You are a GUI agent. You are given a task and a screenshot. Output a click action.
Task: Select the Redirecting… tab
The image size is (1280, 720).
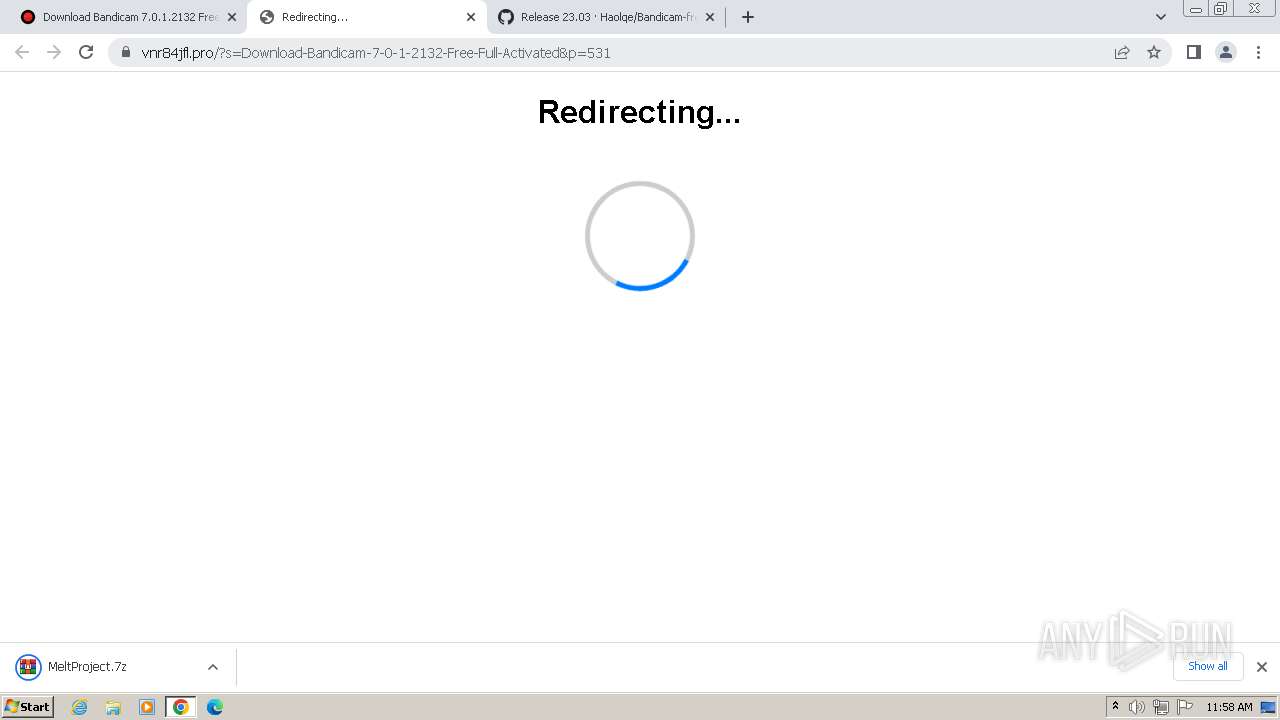tap(366, 17)
